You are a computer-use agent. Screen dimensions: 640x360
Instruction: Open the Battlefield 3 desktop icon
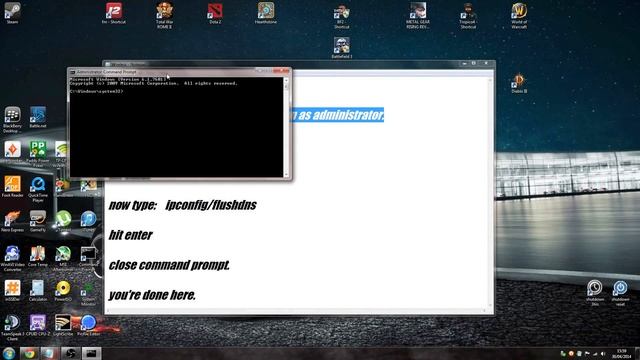(342, 48)
